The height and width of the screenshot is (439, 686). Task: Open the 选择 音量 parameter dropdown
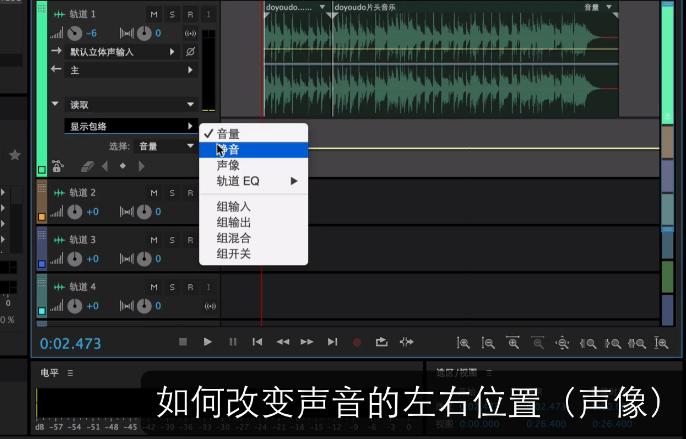tap(166, 146)
